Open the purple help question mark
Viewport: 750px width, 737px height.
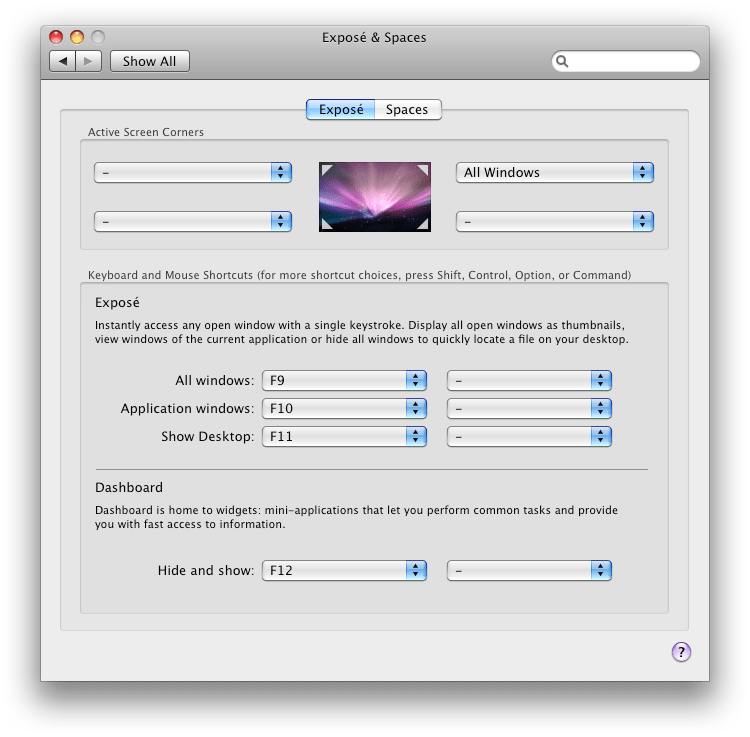coord(681,651)
